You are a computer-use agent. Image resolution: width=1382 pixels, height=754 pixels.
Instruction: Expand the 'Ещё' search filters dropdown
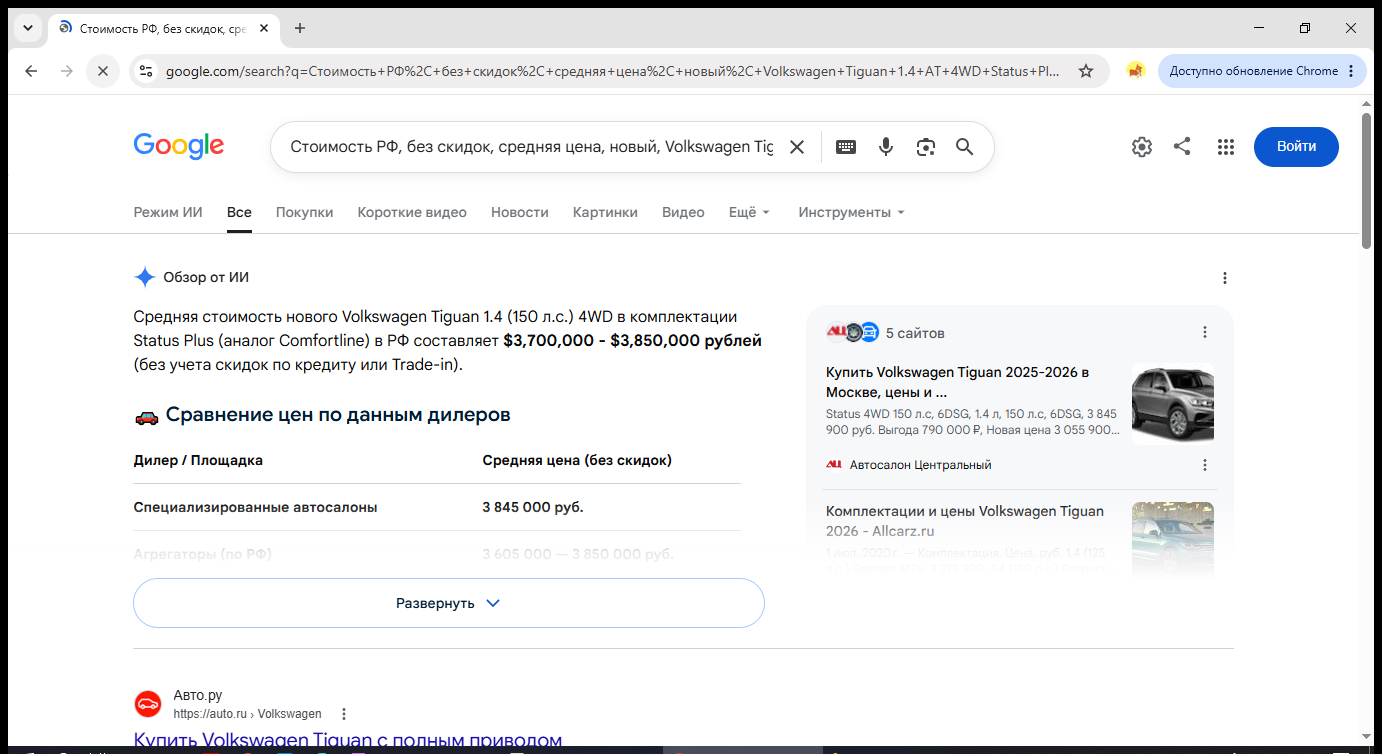750,212
